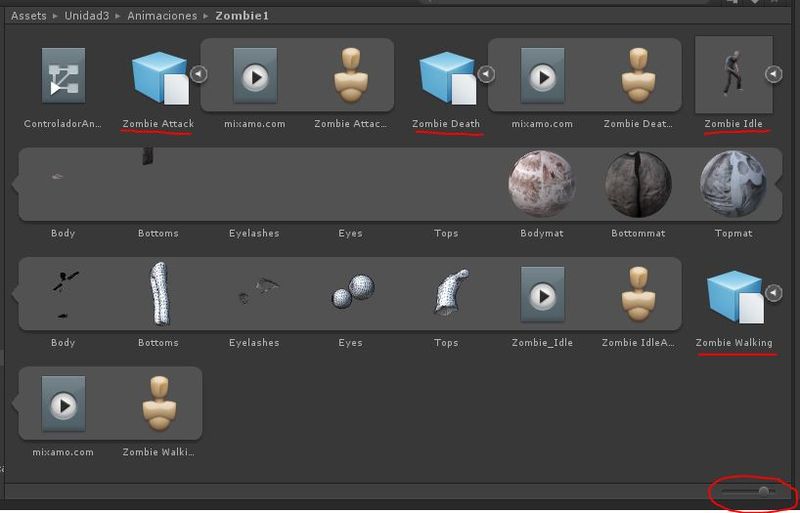This screenshot has height=513, width=800.
Task: Select the Zombie Death model asset cube
Action: pos(447,78)
